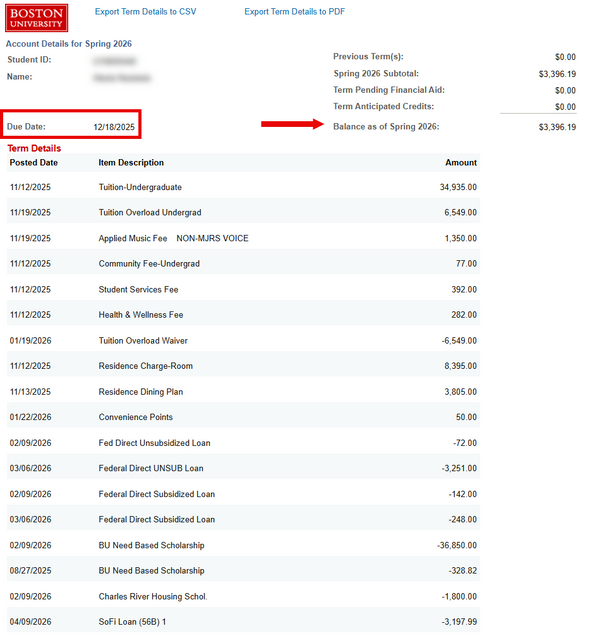
Task: Click the Term Details section heading
Action: pos(34,148)
